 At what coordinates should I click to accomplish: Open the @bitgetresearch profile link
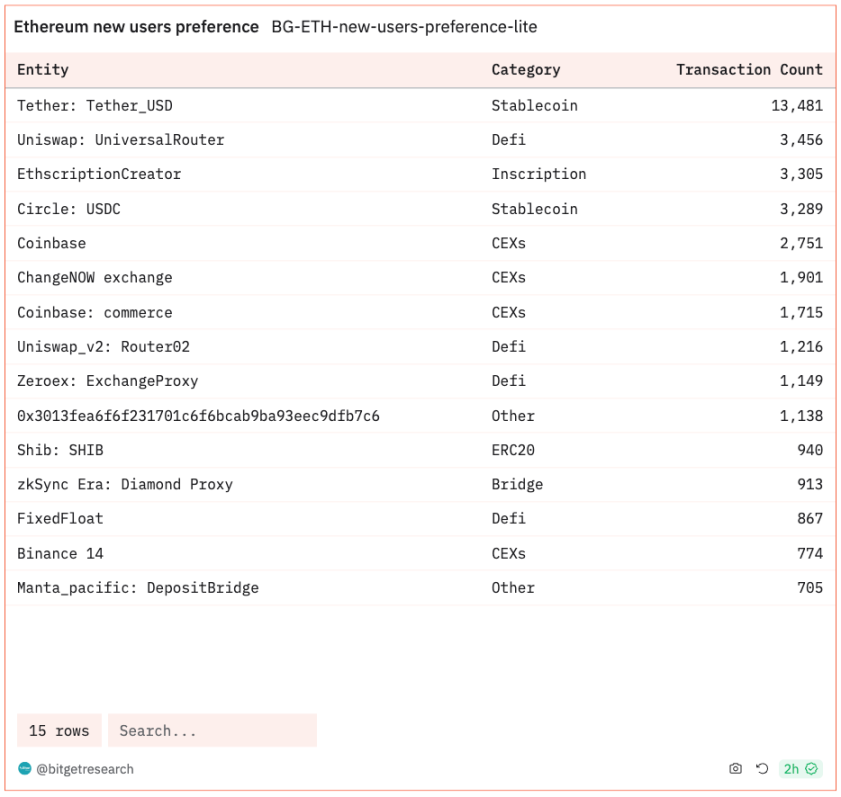click(85, 769)
